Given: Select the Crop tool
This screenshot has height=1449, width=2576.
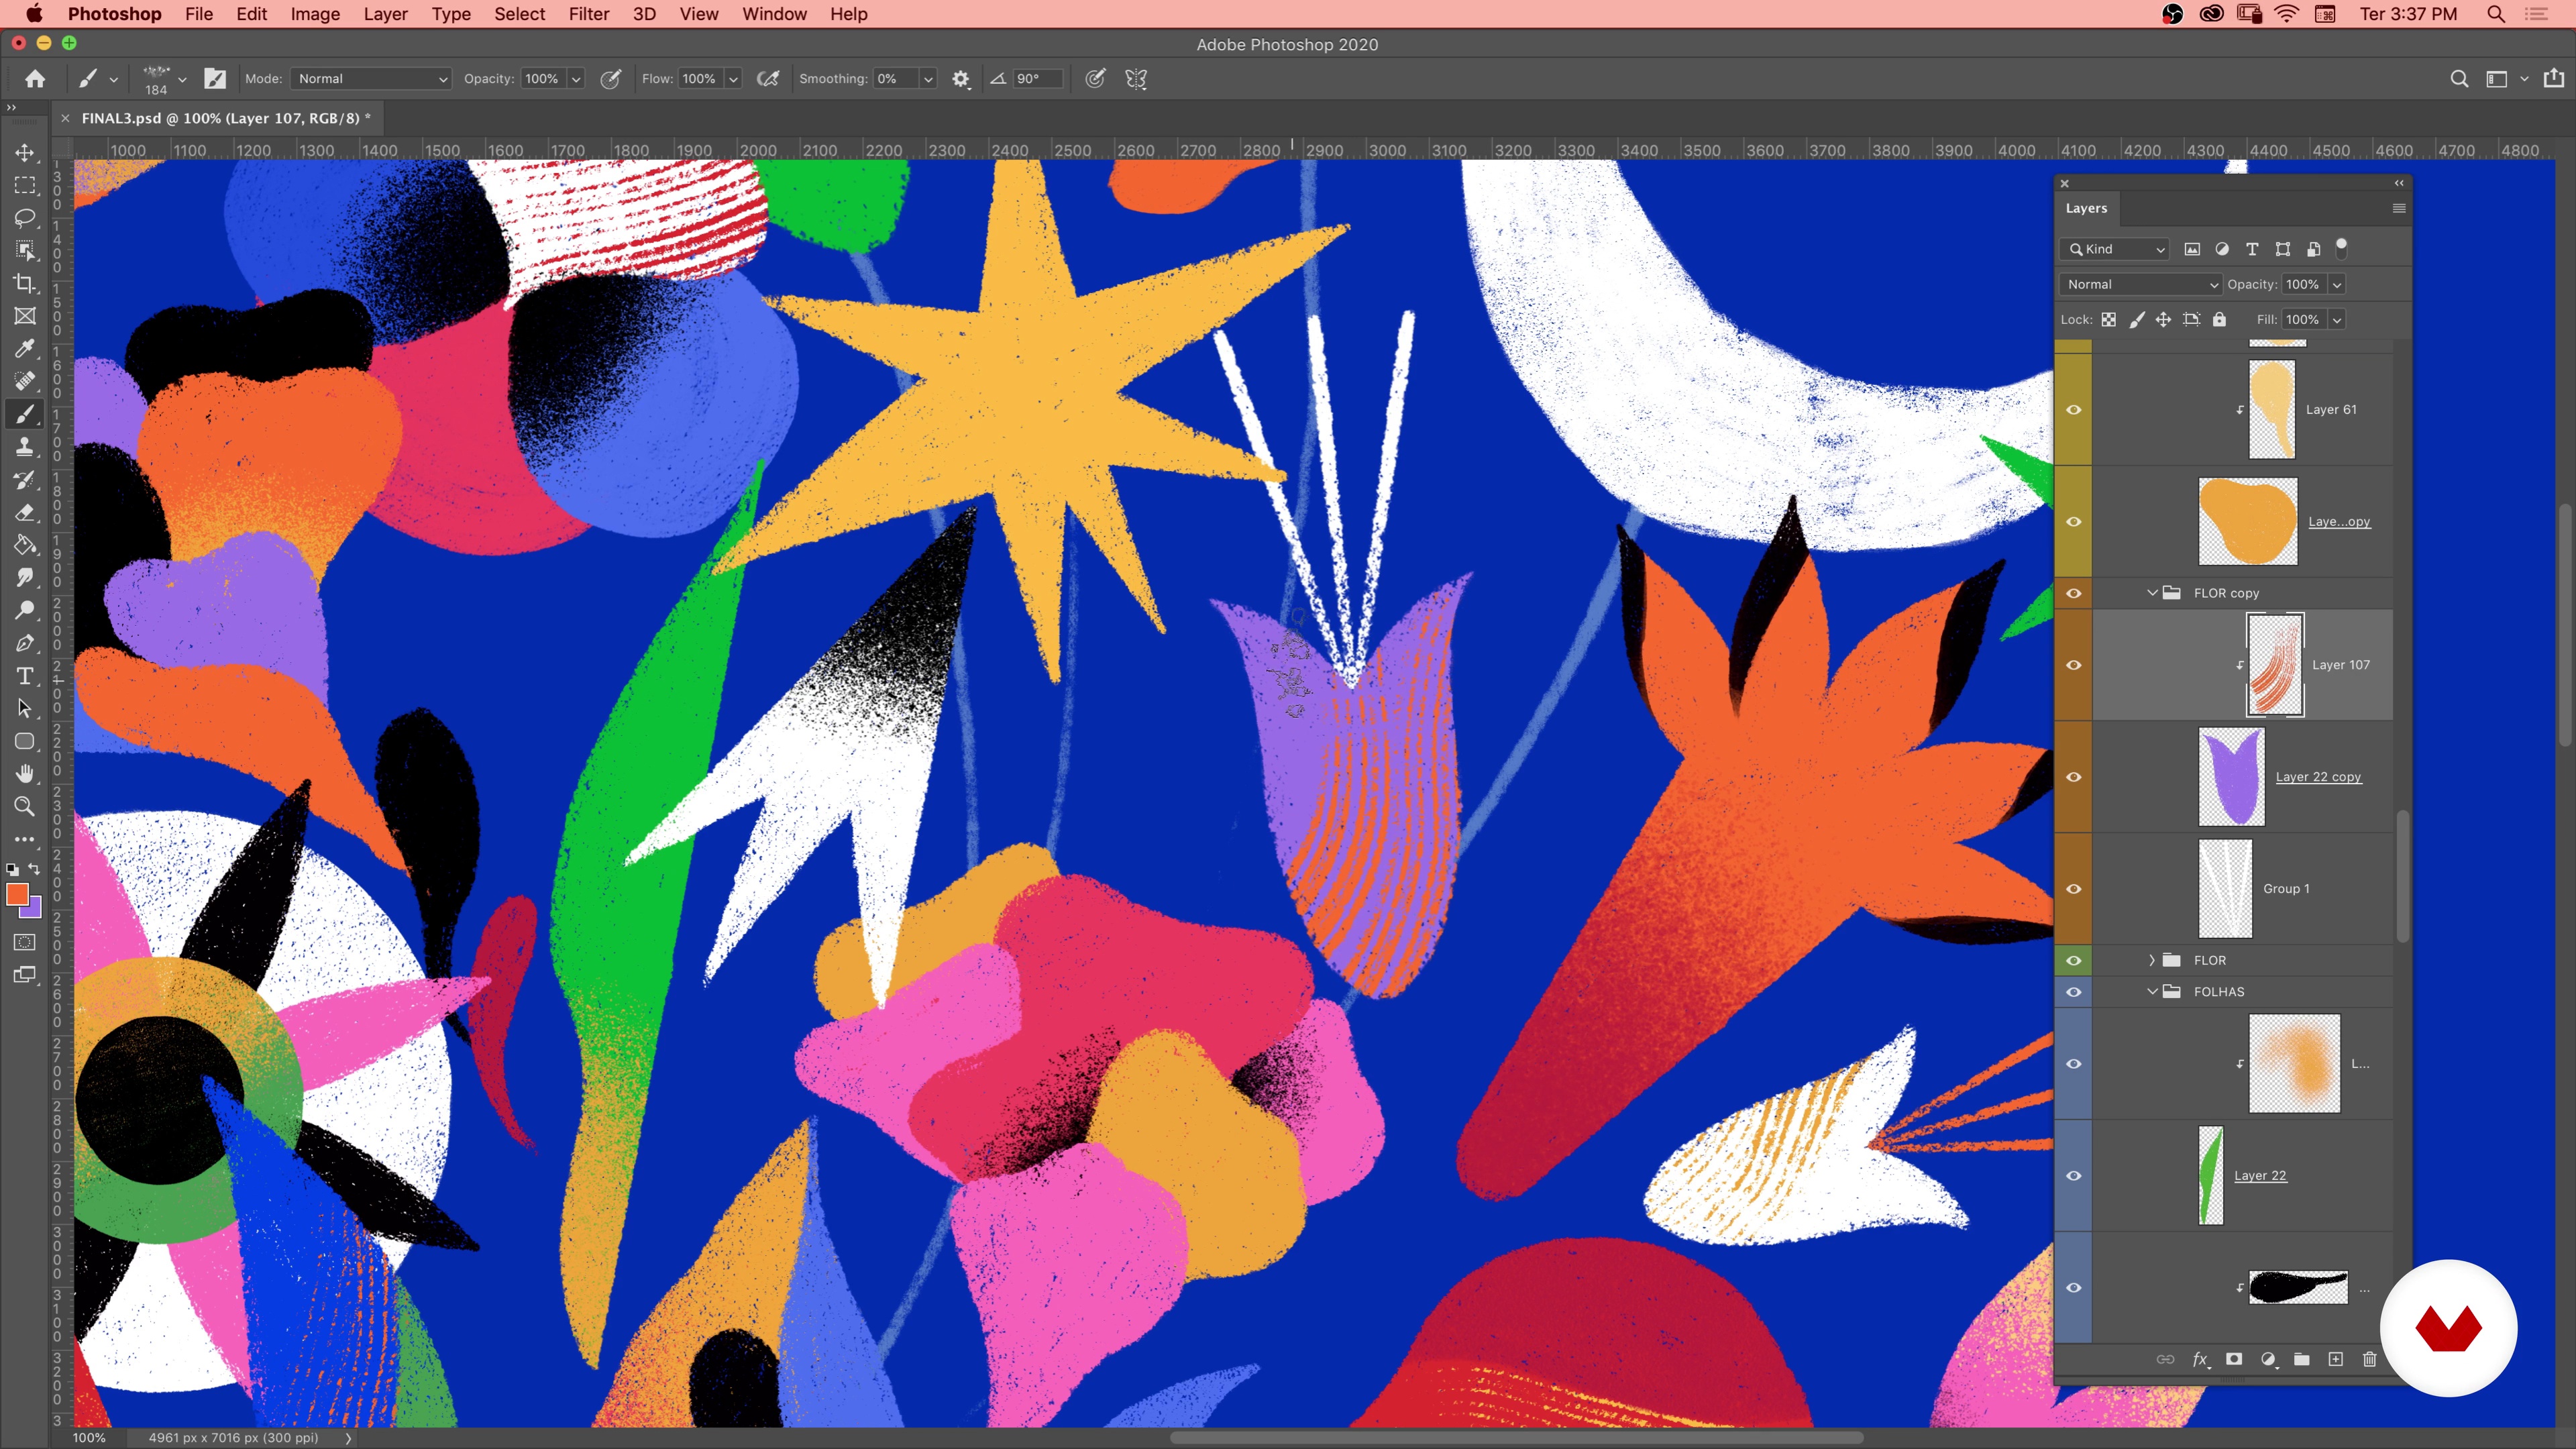Looking at the screenshot, I should [24, 283].
